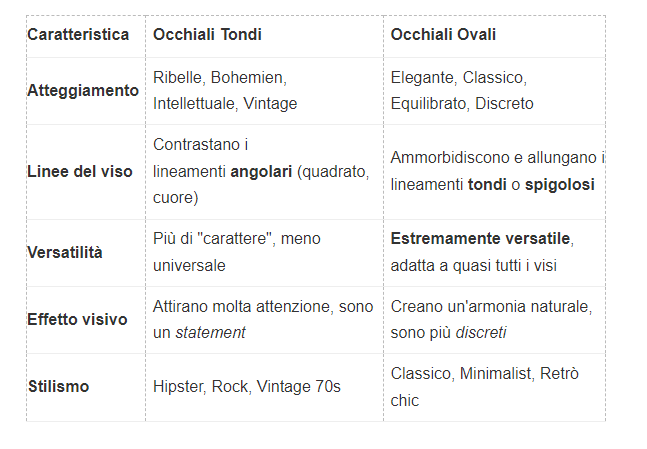Select the "Atteggiamento" row label
This screenshot has height=449, width=647.
pyautogui.click(x=83, y=90)
